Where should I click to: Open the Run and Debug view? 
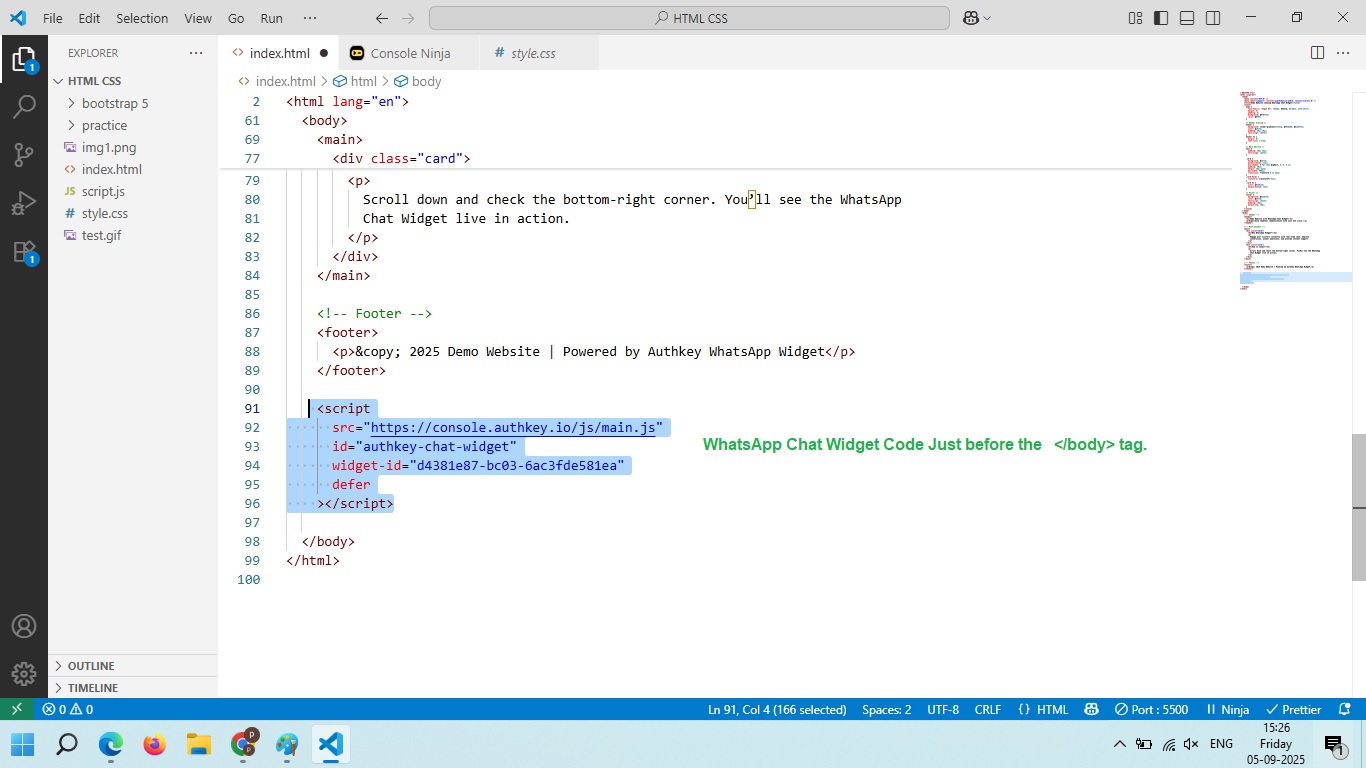pyautogui.click(x=24, y=203)
